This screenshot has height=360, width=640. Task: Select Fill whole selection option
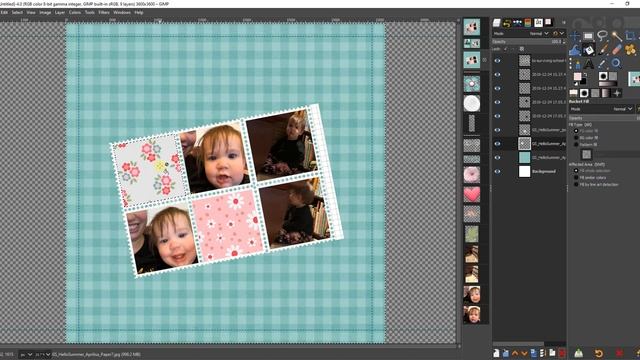[x=576, y=171]
